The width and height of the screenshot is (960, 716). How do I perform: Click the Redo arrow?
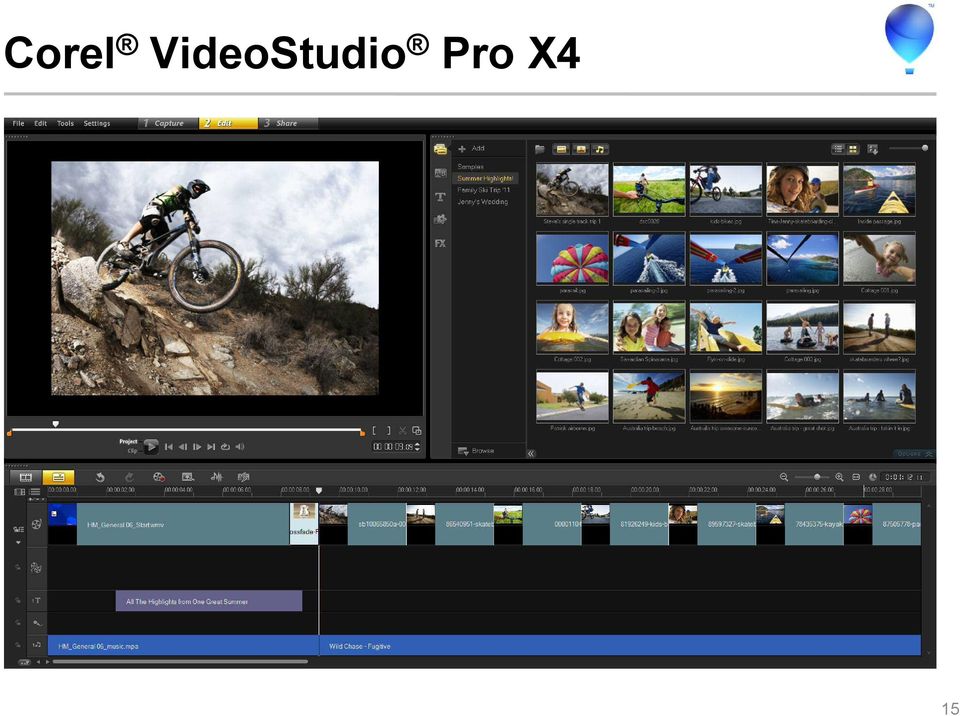(x=129, y=477)
